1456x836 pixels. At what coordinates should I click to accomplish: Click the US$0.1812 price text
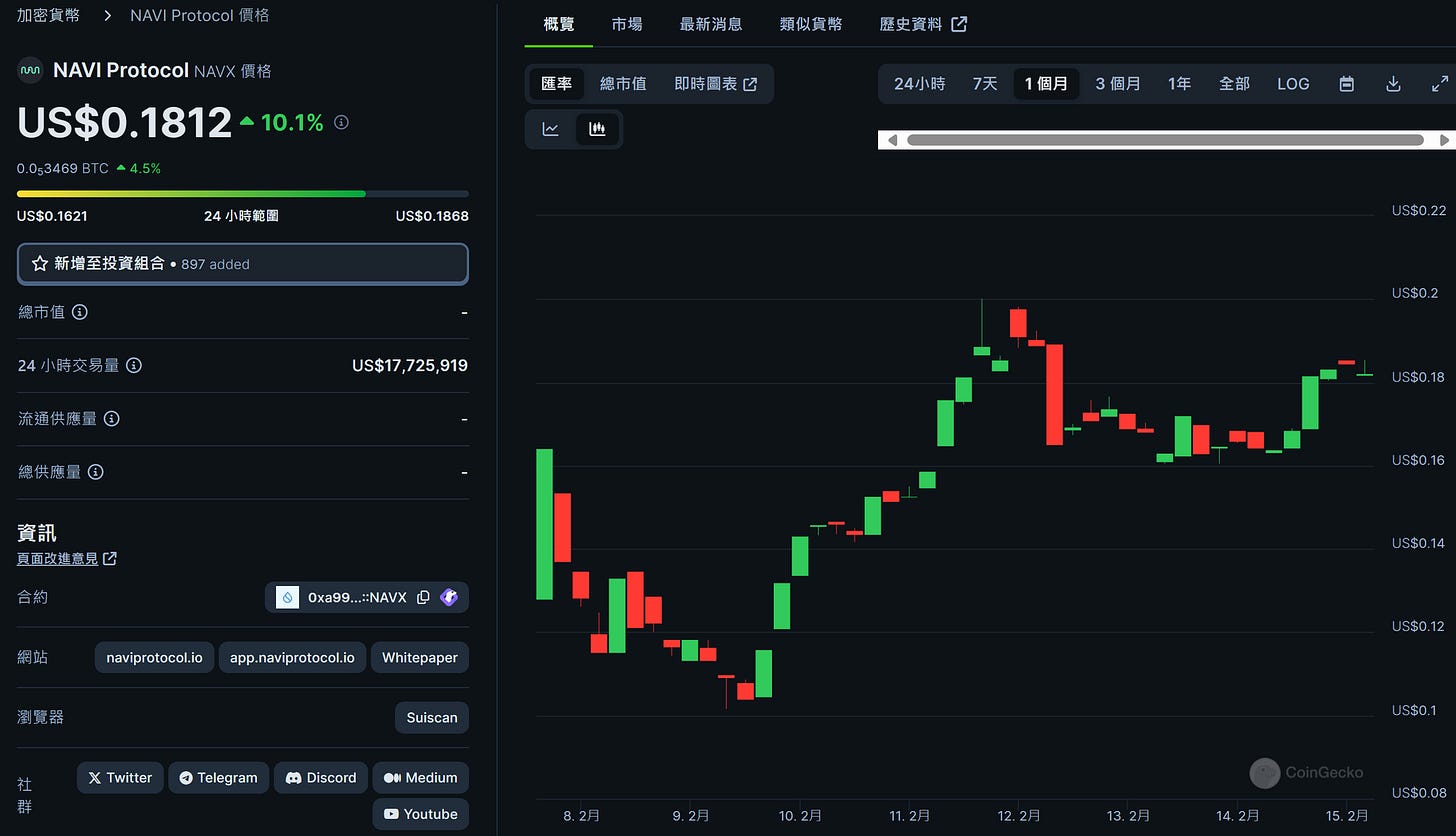point(124,123)
